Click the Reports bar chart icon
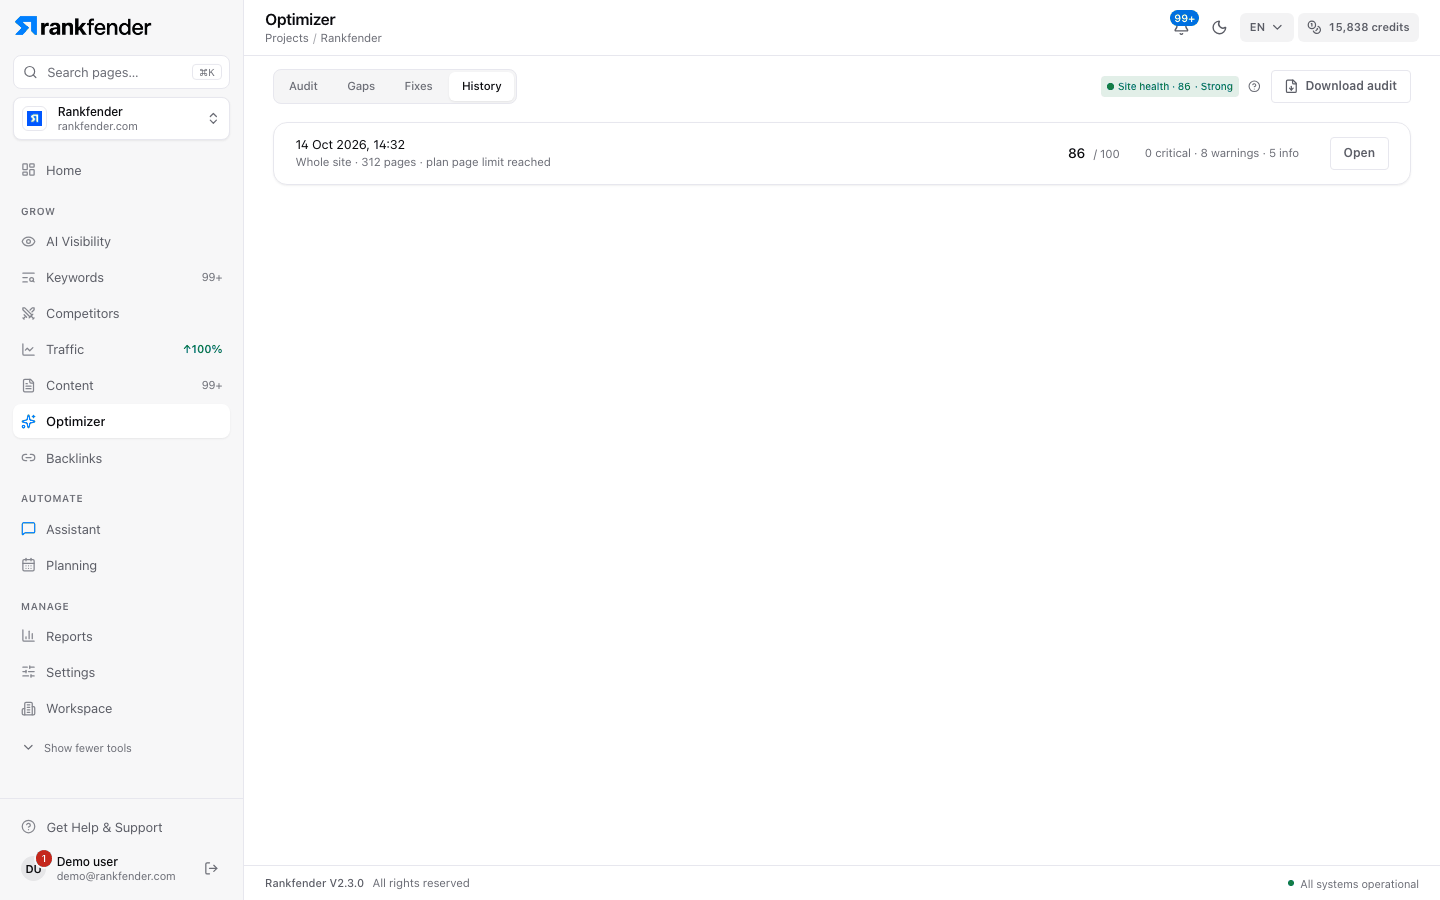The image size is (1440, 900). pos(29,636)
